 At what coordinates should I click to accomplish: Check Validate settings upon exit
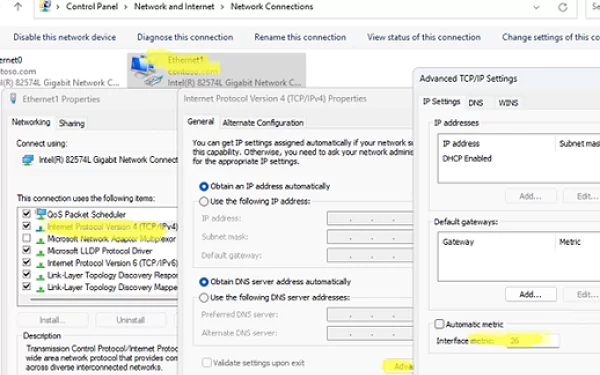pos(207,362)
